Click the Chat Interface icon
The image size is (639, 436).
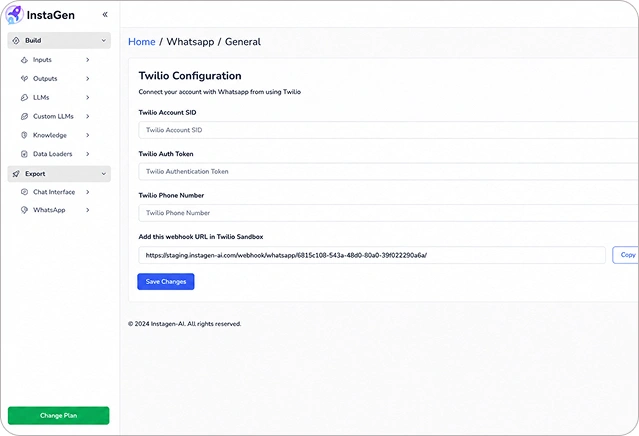(x=24, y=192)
